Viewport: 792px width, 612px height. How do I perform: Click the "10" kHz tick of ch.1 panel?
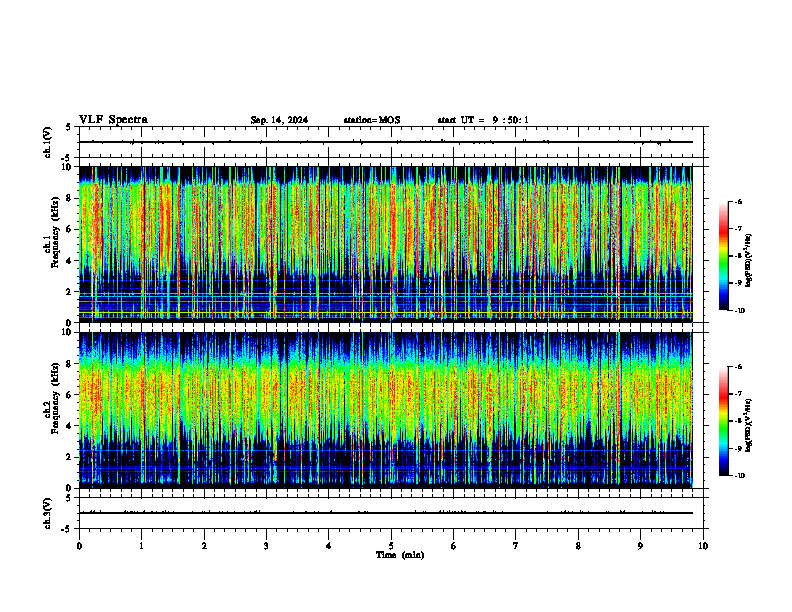68,167
